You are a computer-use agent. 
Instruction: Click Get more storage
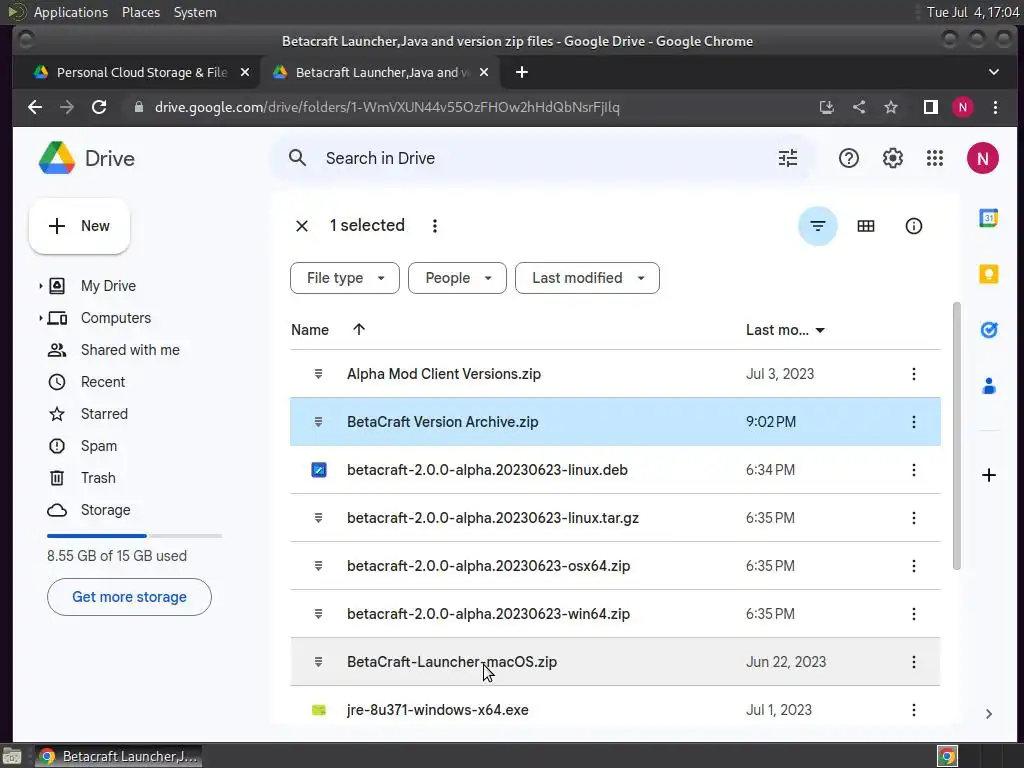click(x=129, y=597)
